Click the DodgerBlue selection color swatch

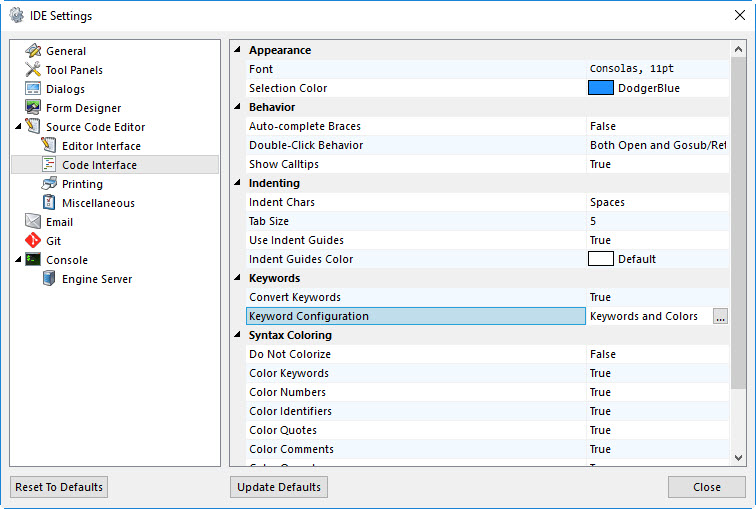click(600, 88)
